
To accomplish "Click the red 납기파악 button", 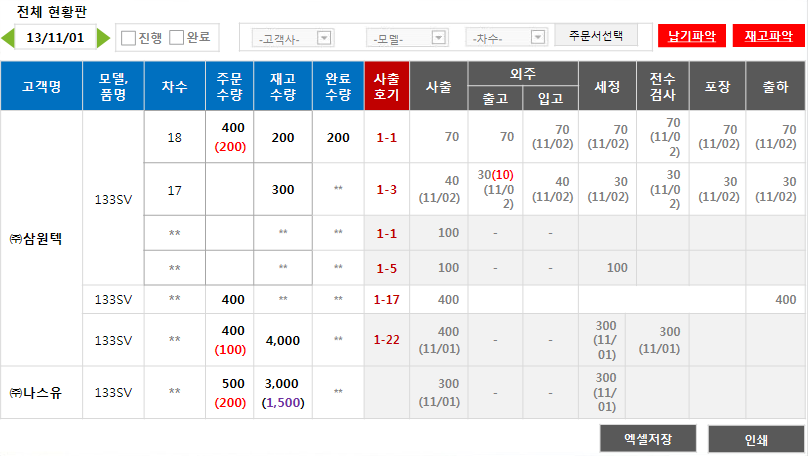I will [x=692, y=36].
